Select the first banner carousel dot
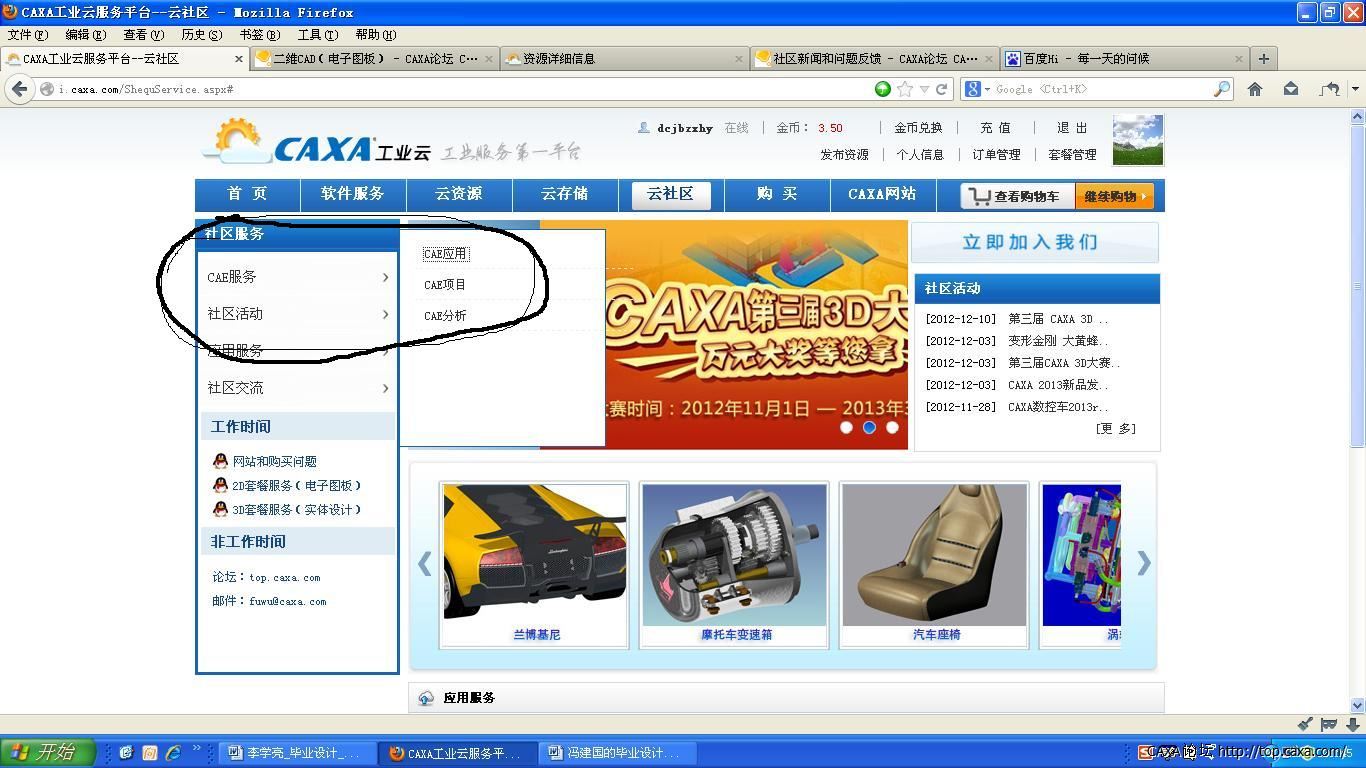1366x768 pixels. tap(846, 427)
